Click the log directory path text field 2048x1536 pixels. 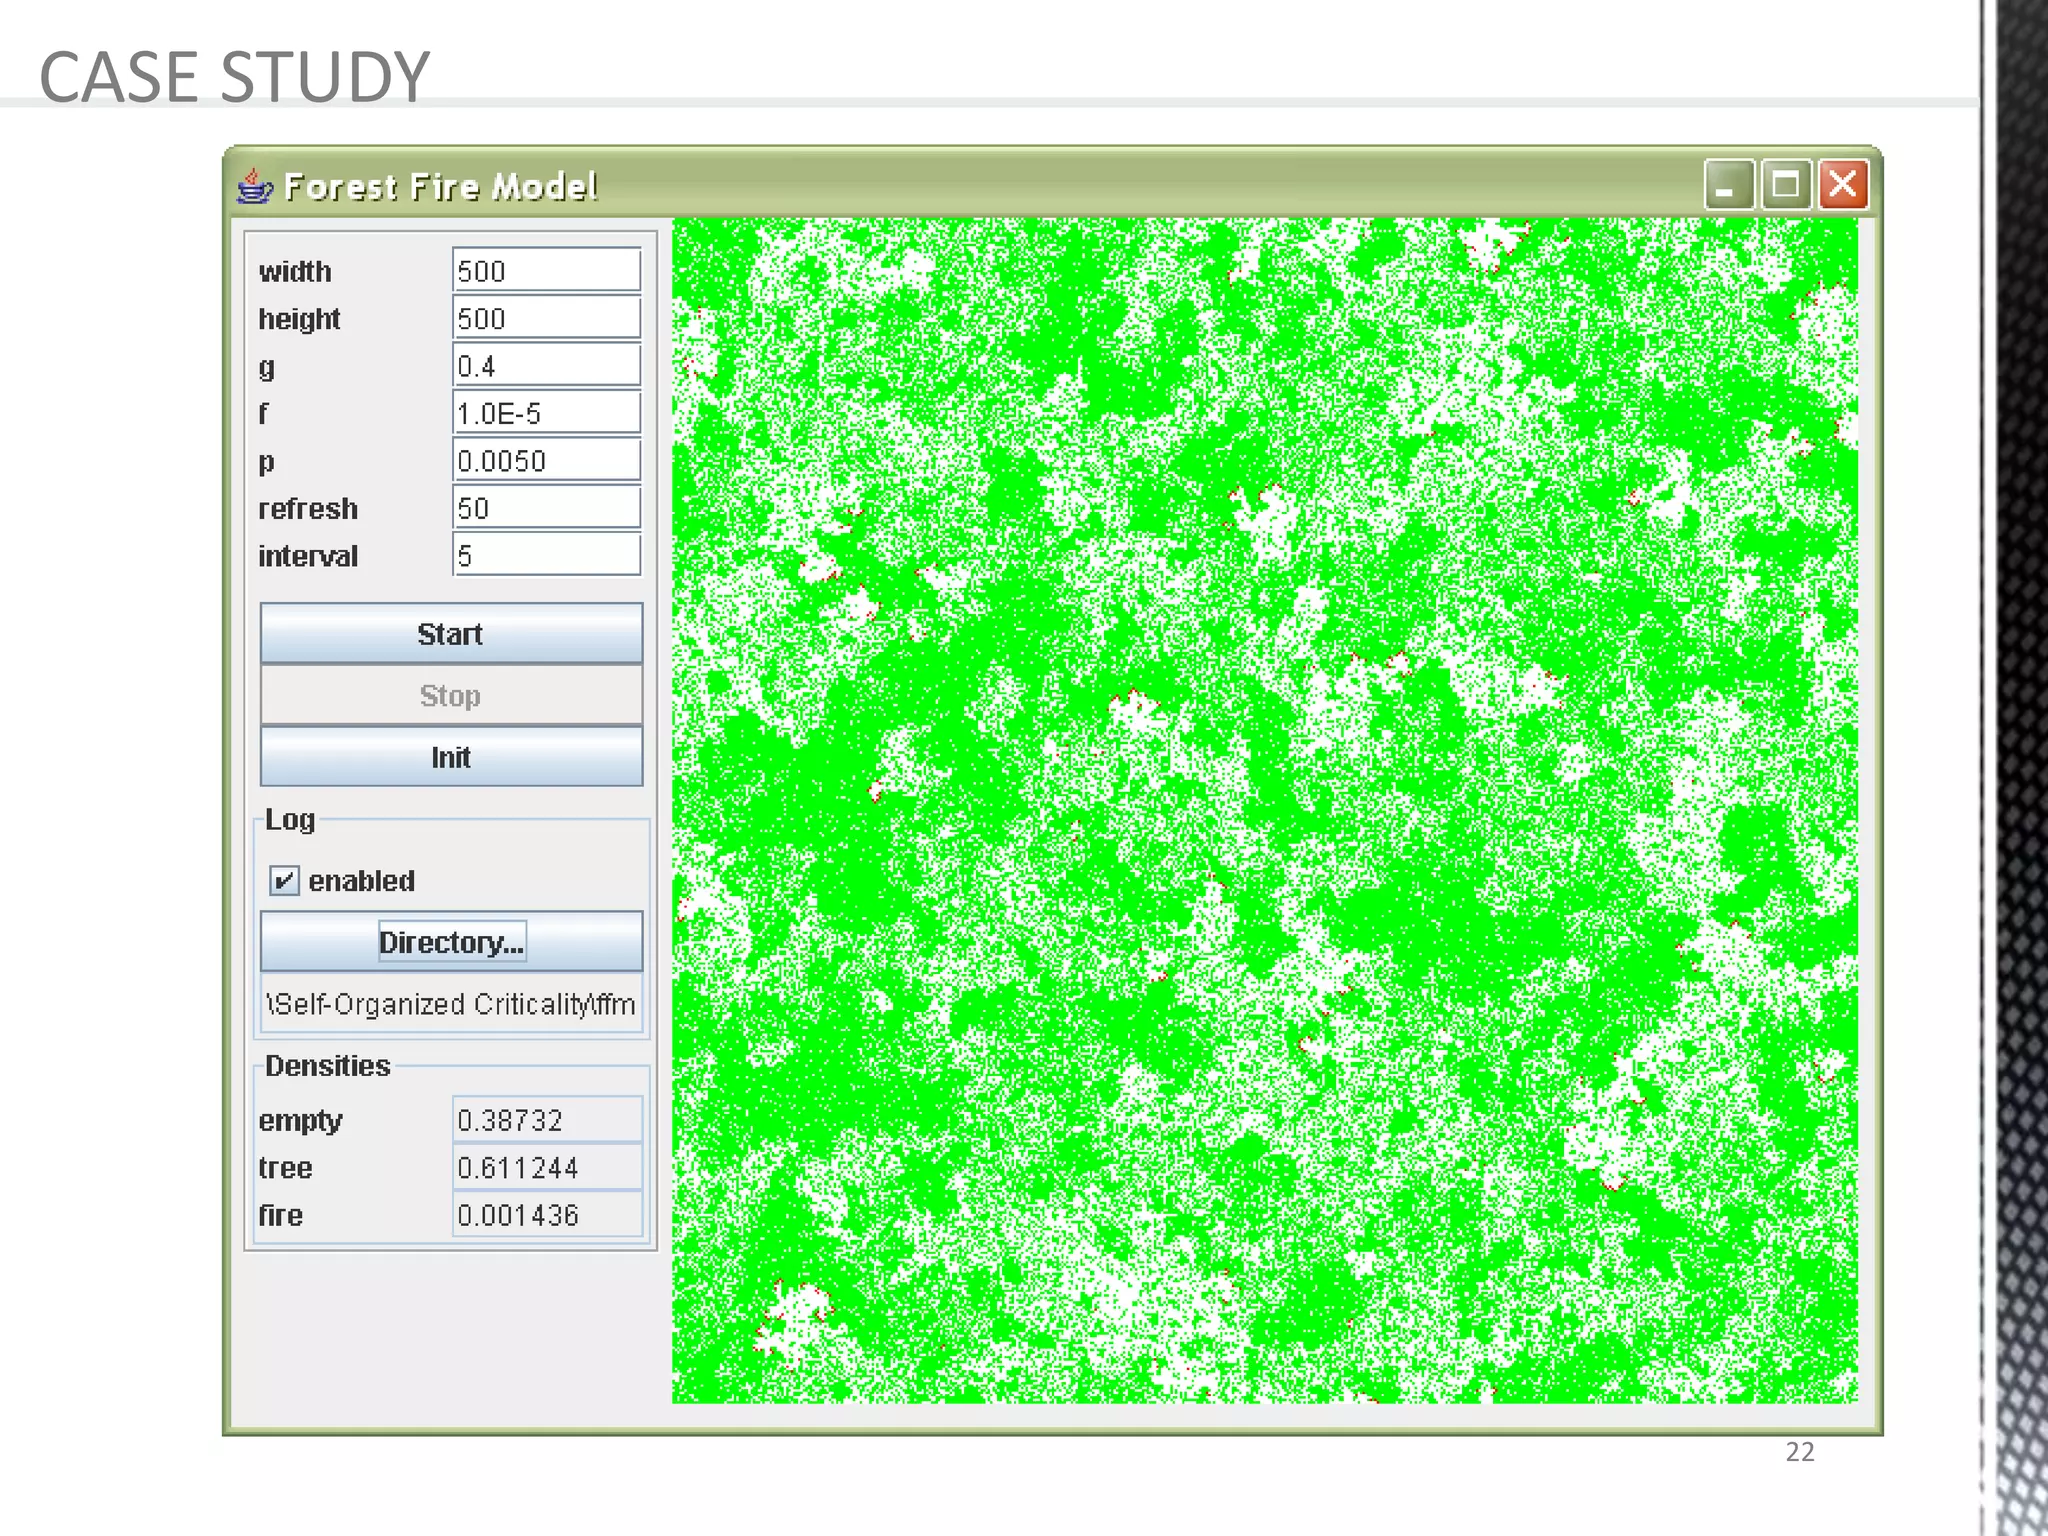pos(451,1004)
